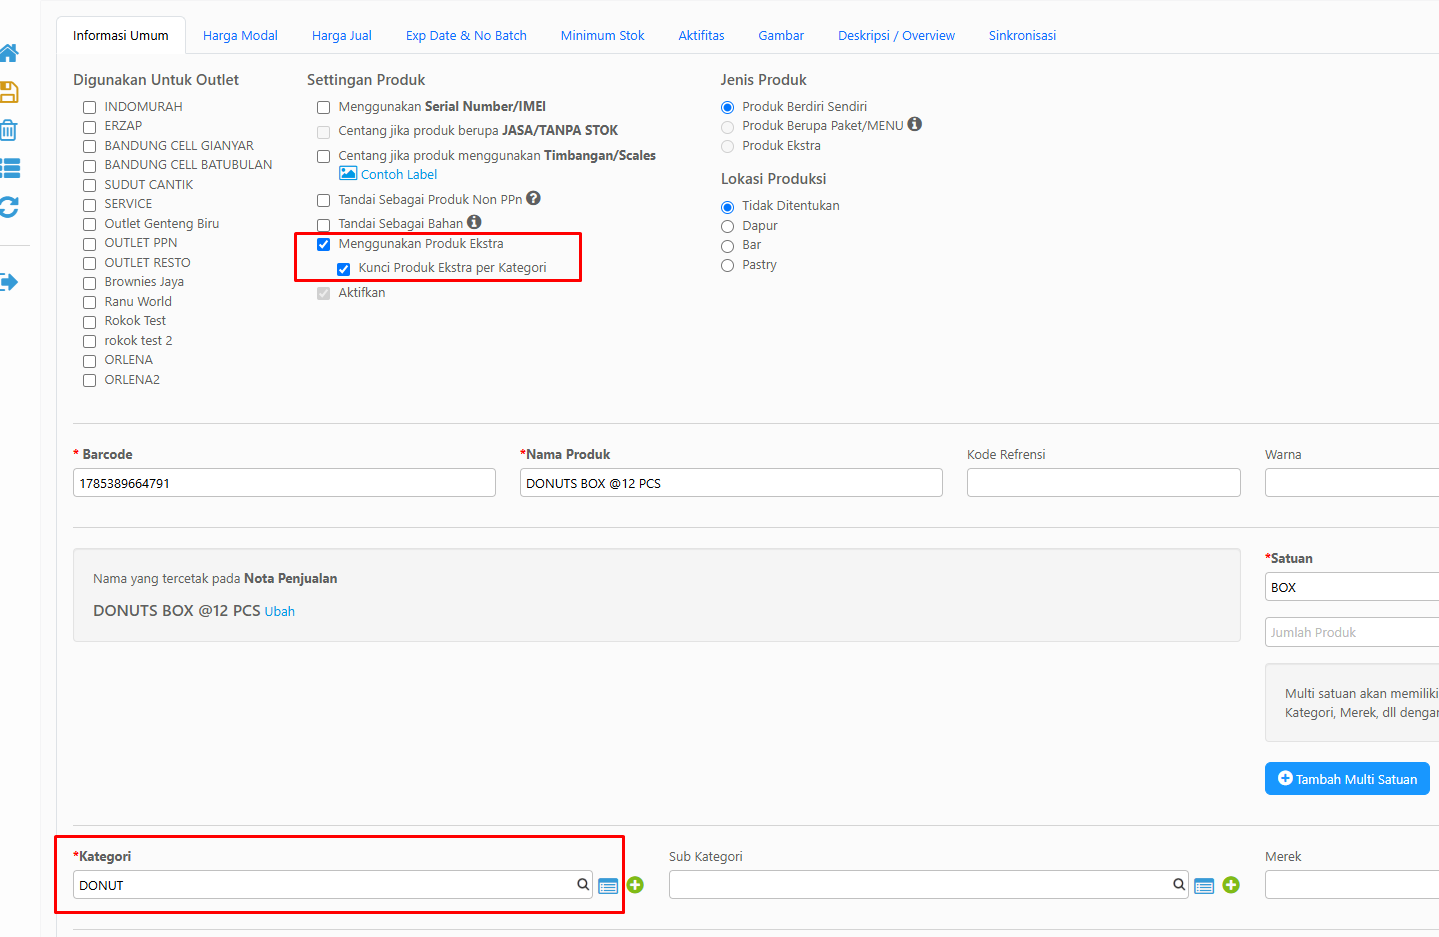The image size is (1439, 937).
Task: Open the Deskripsi / Overview tab
Action: click(x=896, y=35)
